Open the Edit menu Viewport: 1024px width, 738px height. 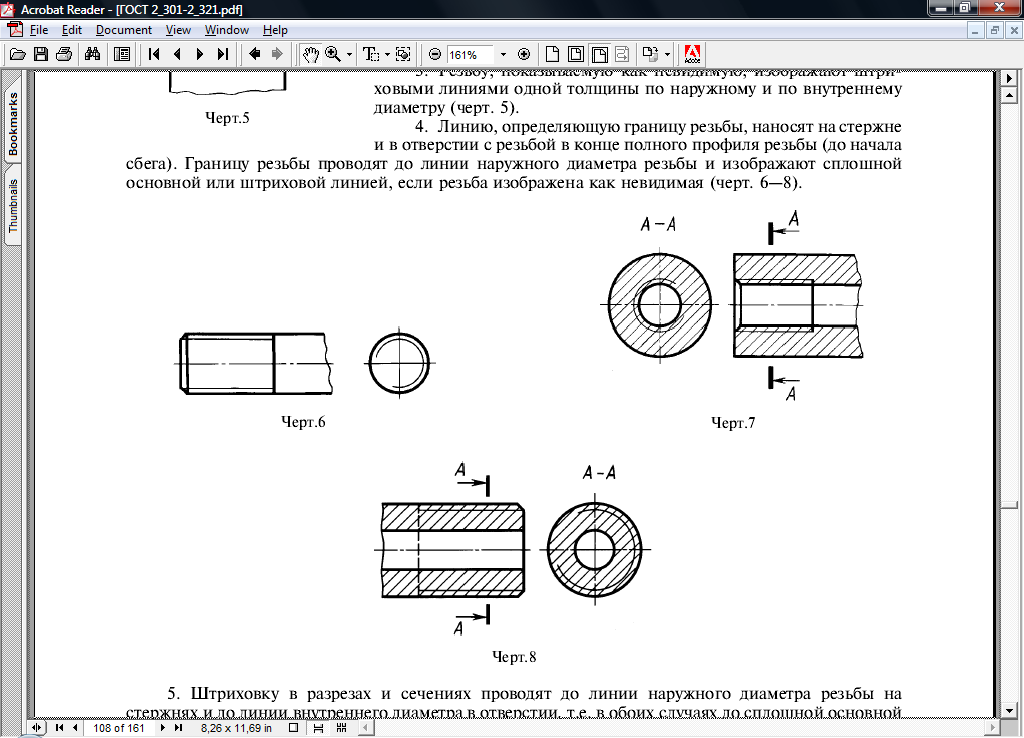(72, 30)
